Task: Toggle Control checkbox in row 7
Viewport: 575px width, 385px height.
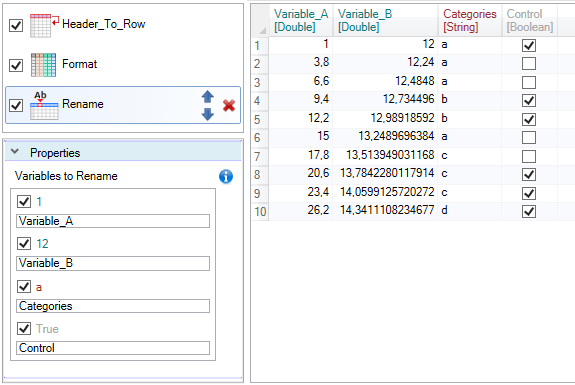Action: (x=529, y=156)
